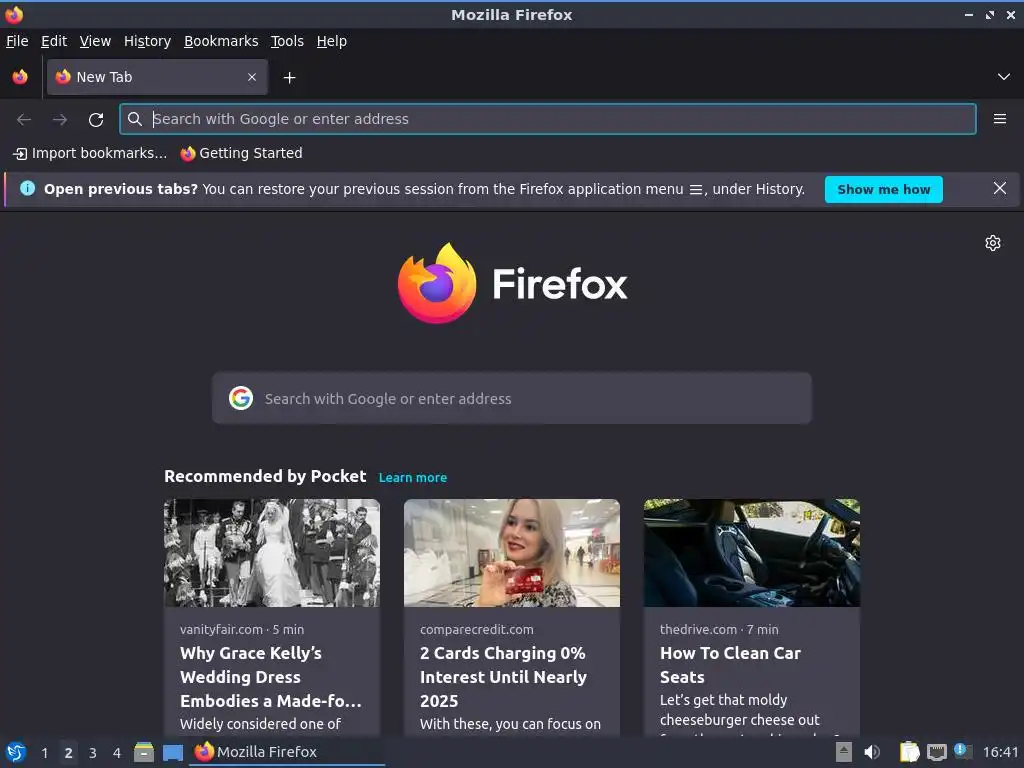Open Why Grace Kelly's Wedding Dress article
Image resolution: width=1024 pixels, height=768 pixels.
(270, 677)
